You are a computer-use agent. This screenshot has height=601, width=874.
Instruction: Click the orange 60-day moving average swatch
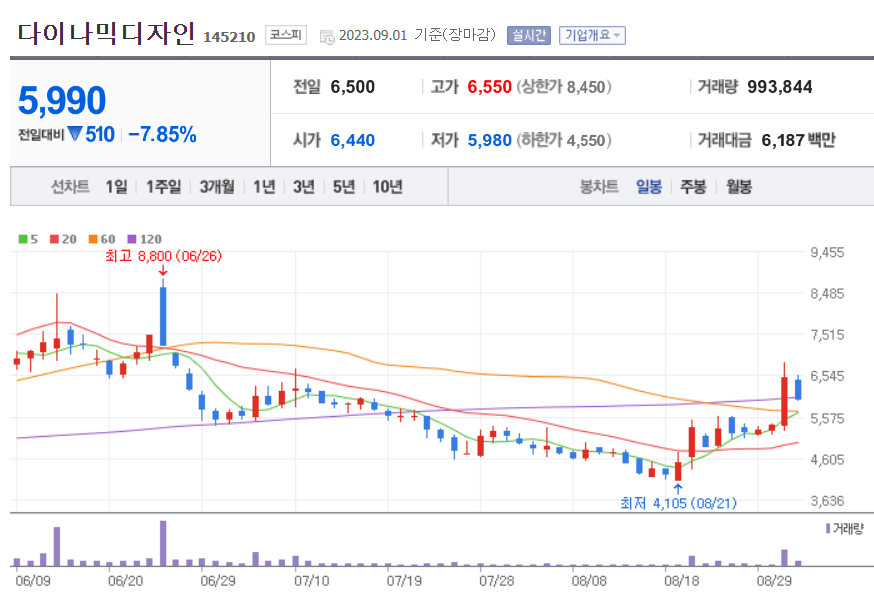tap(93, 239)
